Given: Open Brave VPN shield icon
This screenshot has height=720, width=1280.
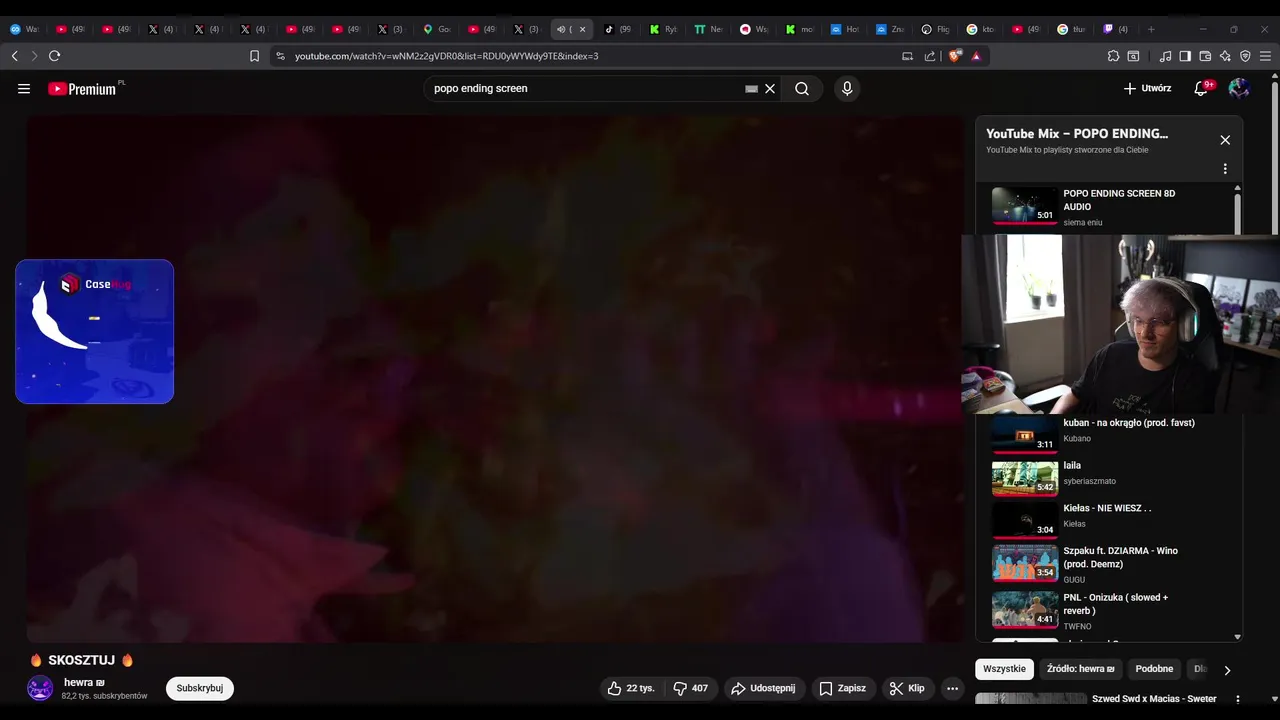Looking at the screenshot, I should tap(1245, 56).
